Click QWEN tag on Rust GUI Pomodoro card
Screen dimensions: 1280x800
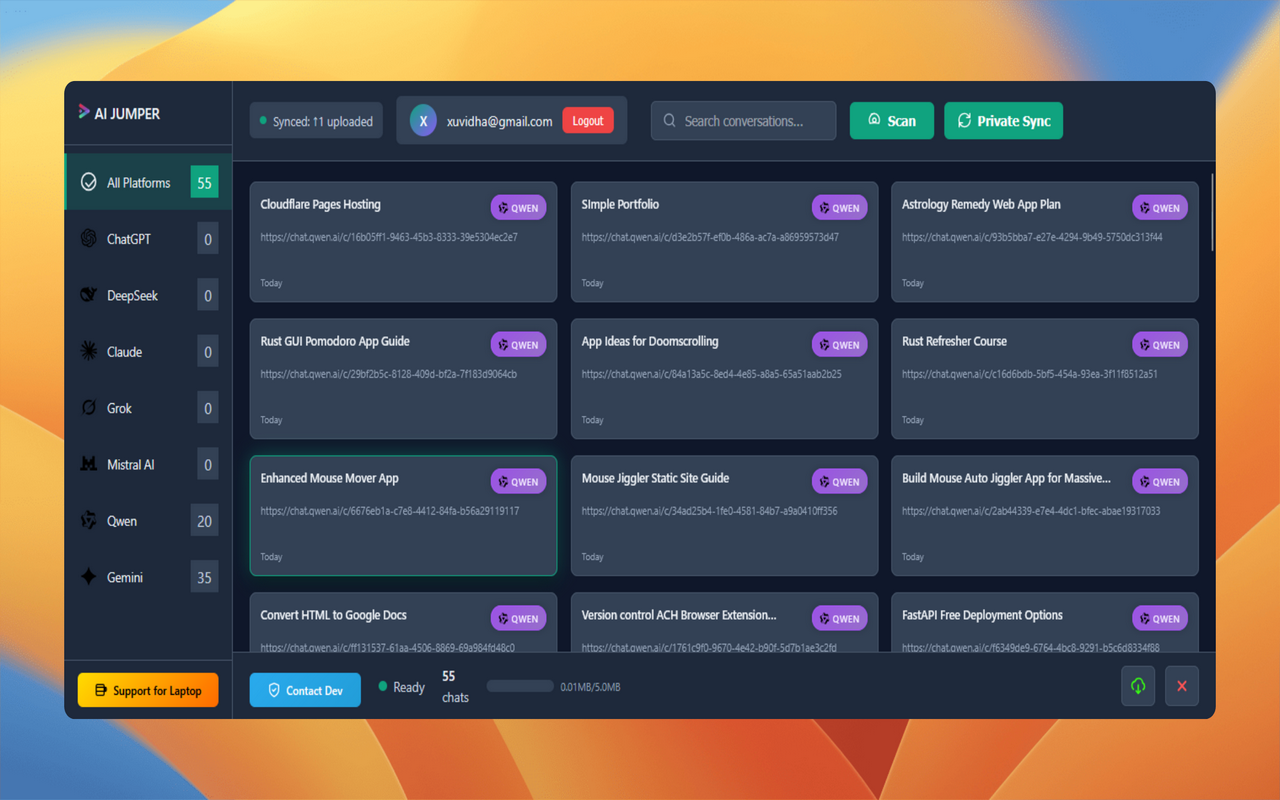518,345
